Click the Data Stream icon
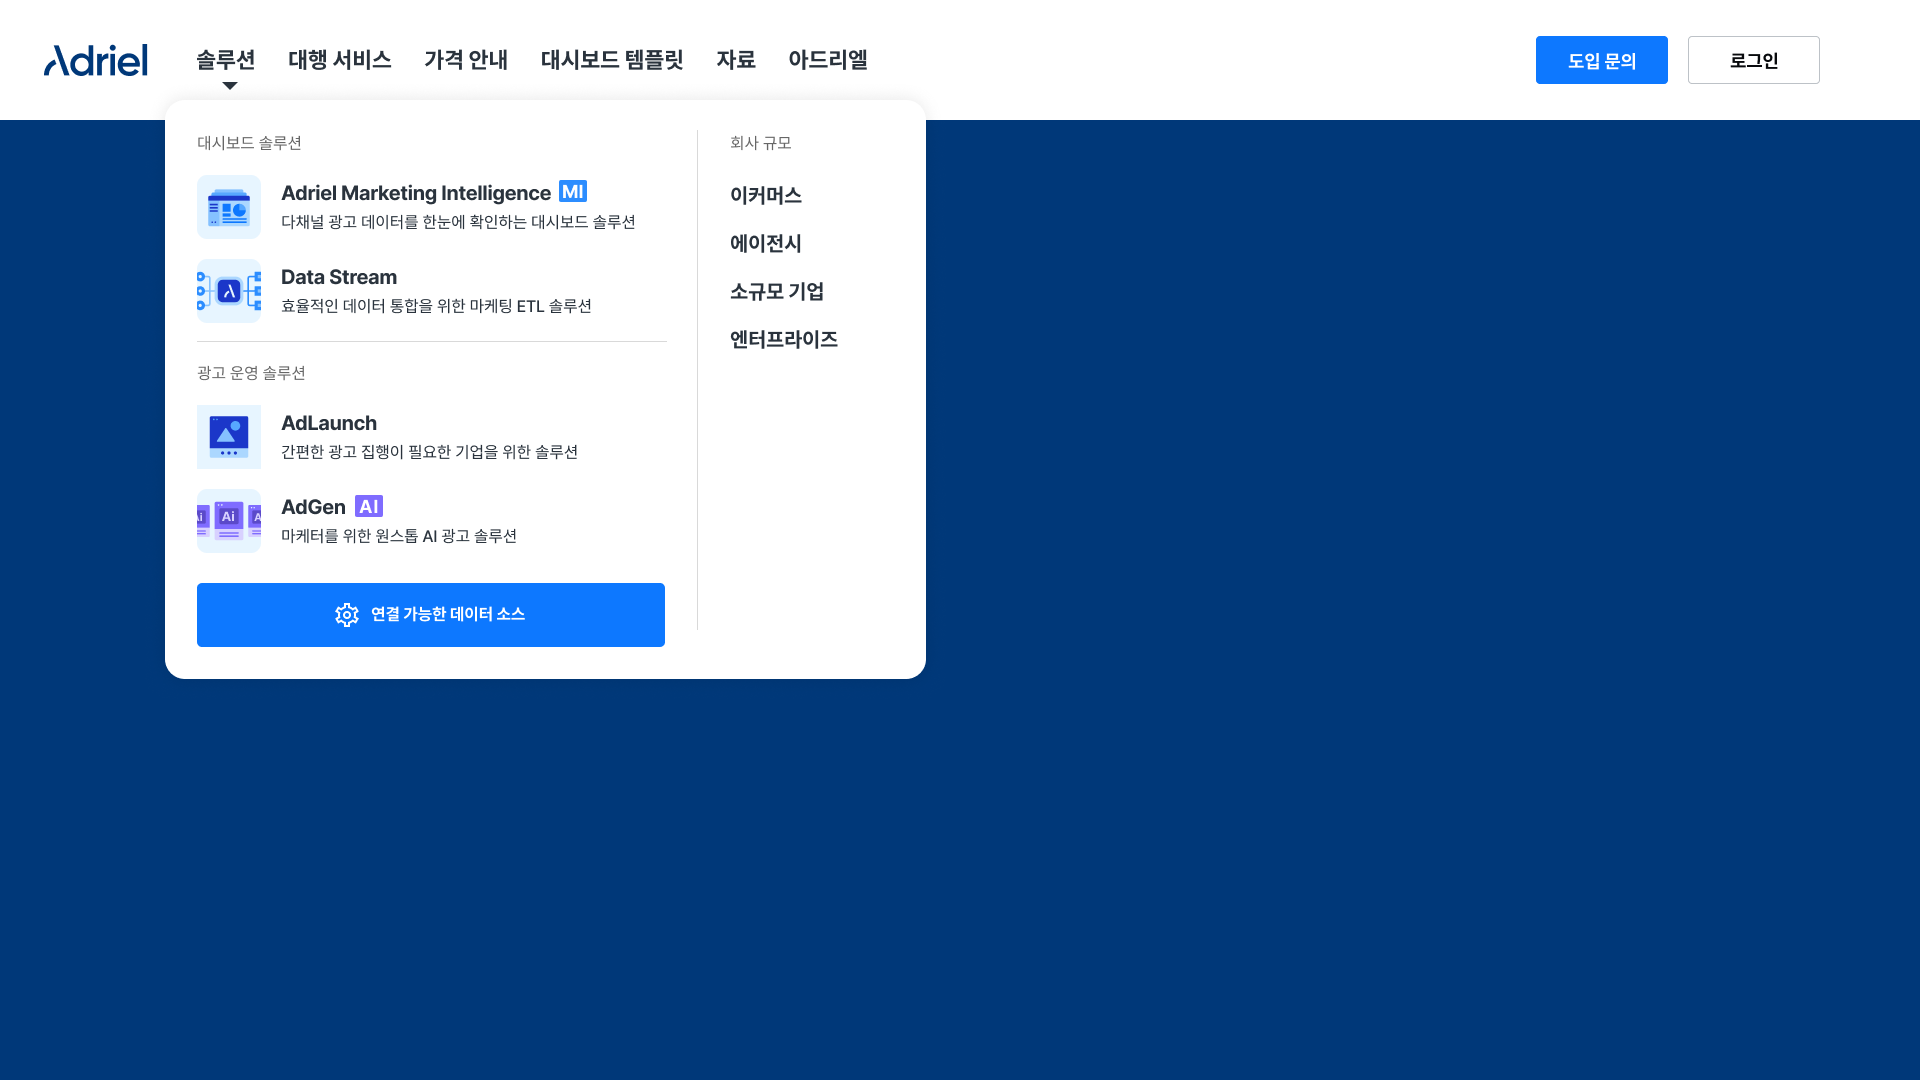The height and width of the screenshot is (1080, 1920). [229, 291]
